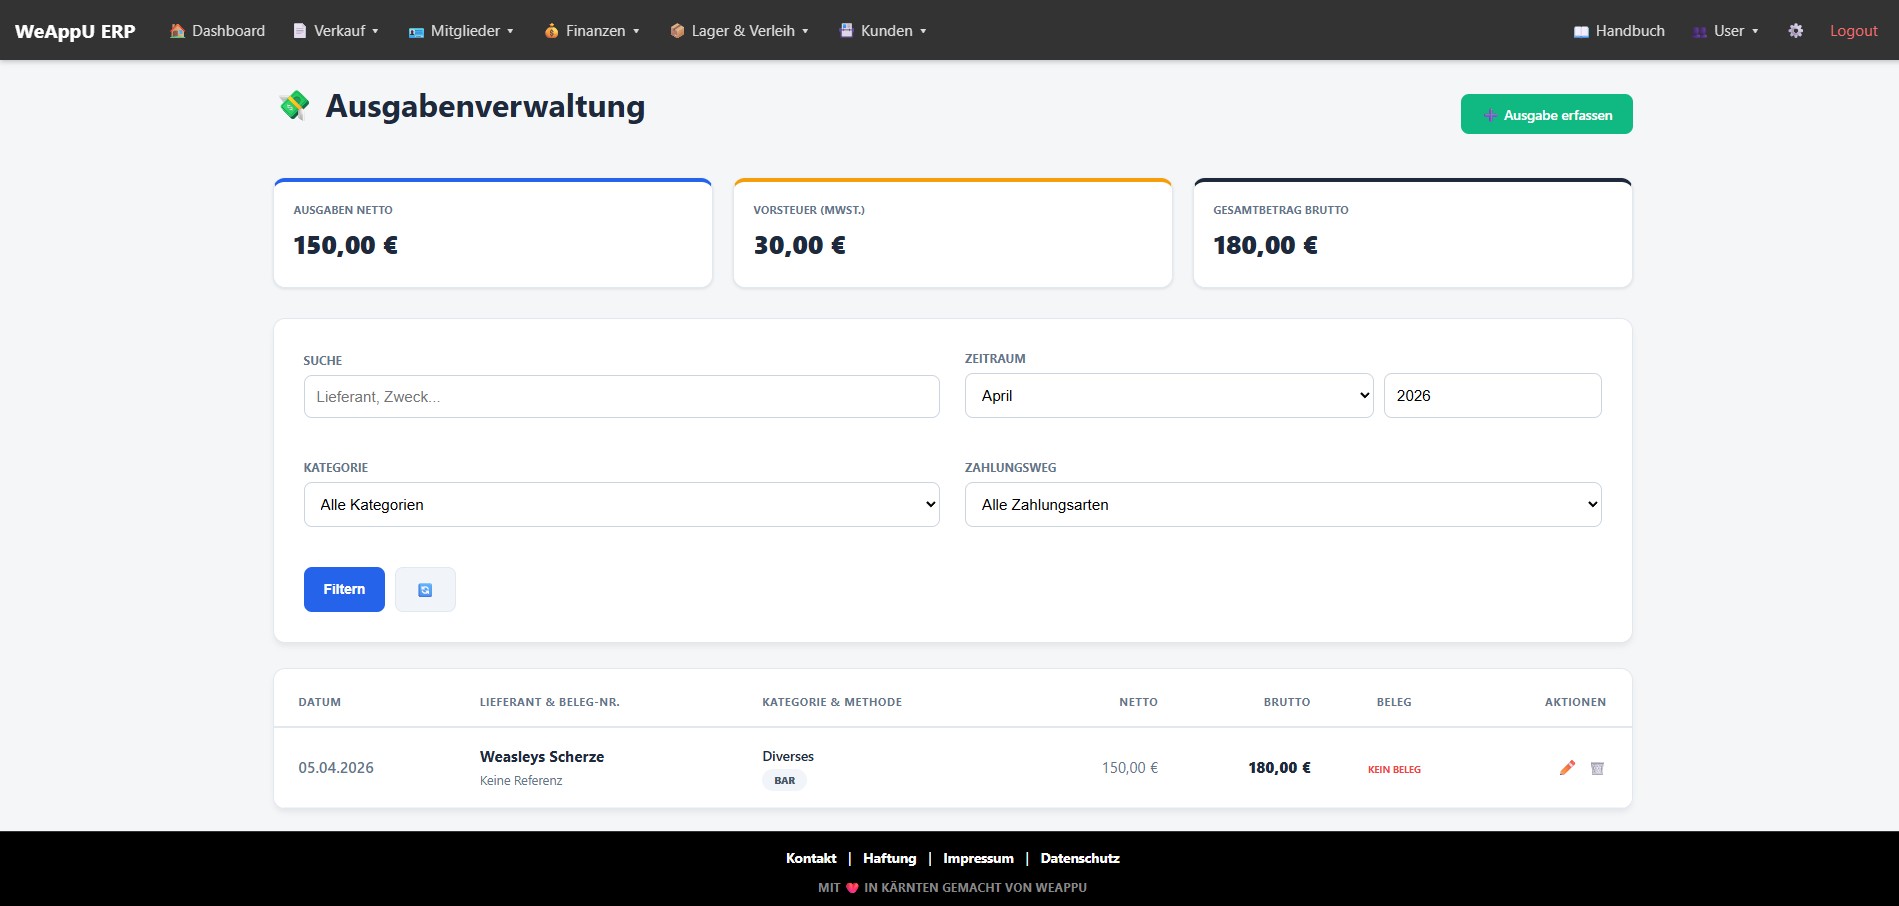Open the User account dropdown

[1725, 31]
